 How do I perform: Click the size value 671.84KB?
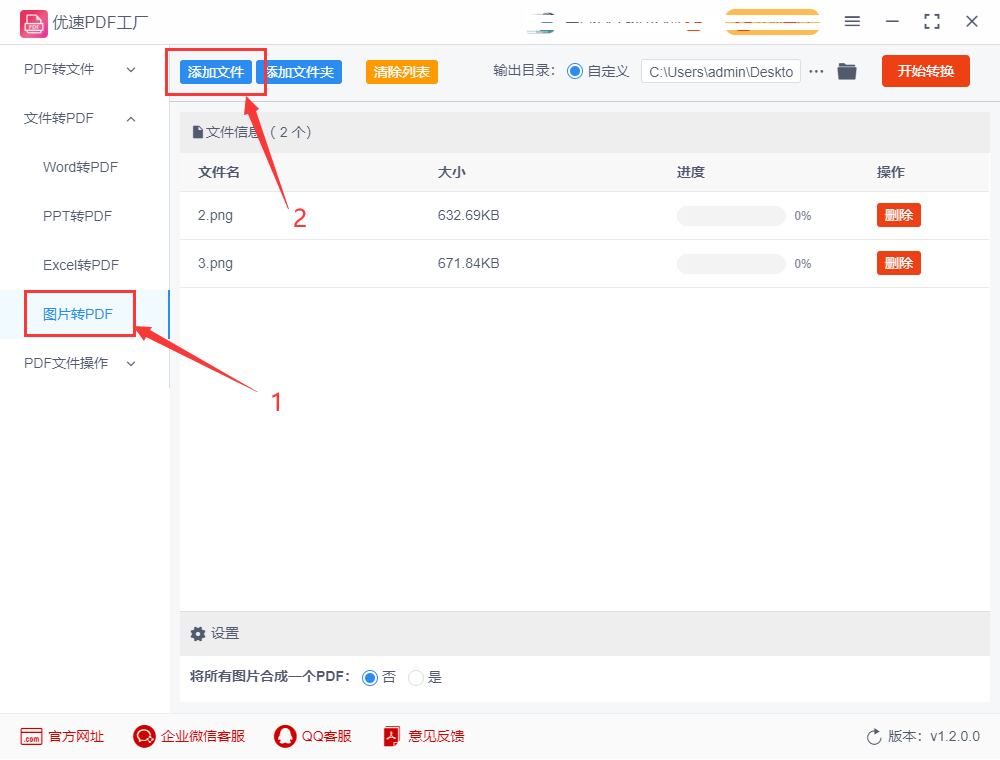coord(468,263)
